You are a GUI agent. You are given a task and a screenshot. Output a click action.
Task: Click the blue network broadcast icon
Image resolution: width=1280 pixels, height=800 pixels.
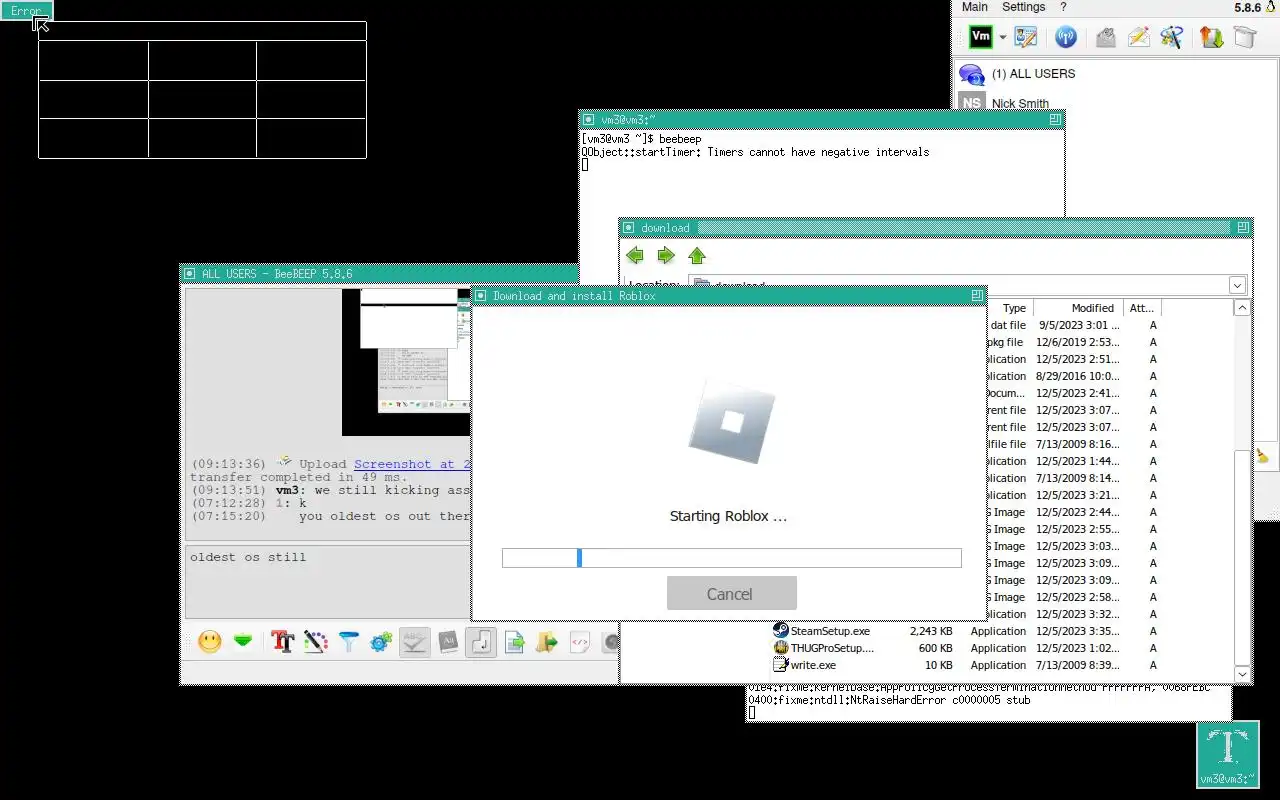[1066, 37]
